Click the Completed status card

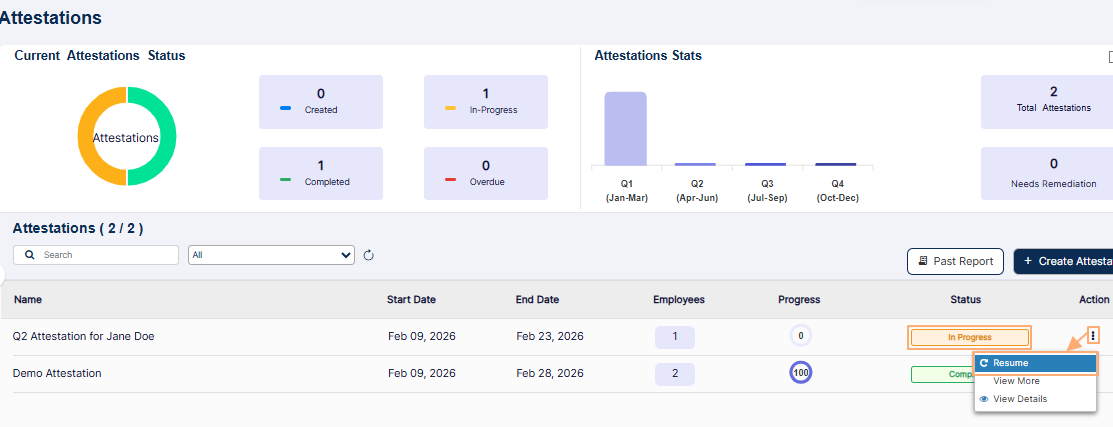320,173
